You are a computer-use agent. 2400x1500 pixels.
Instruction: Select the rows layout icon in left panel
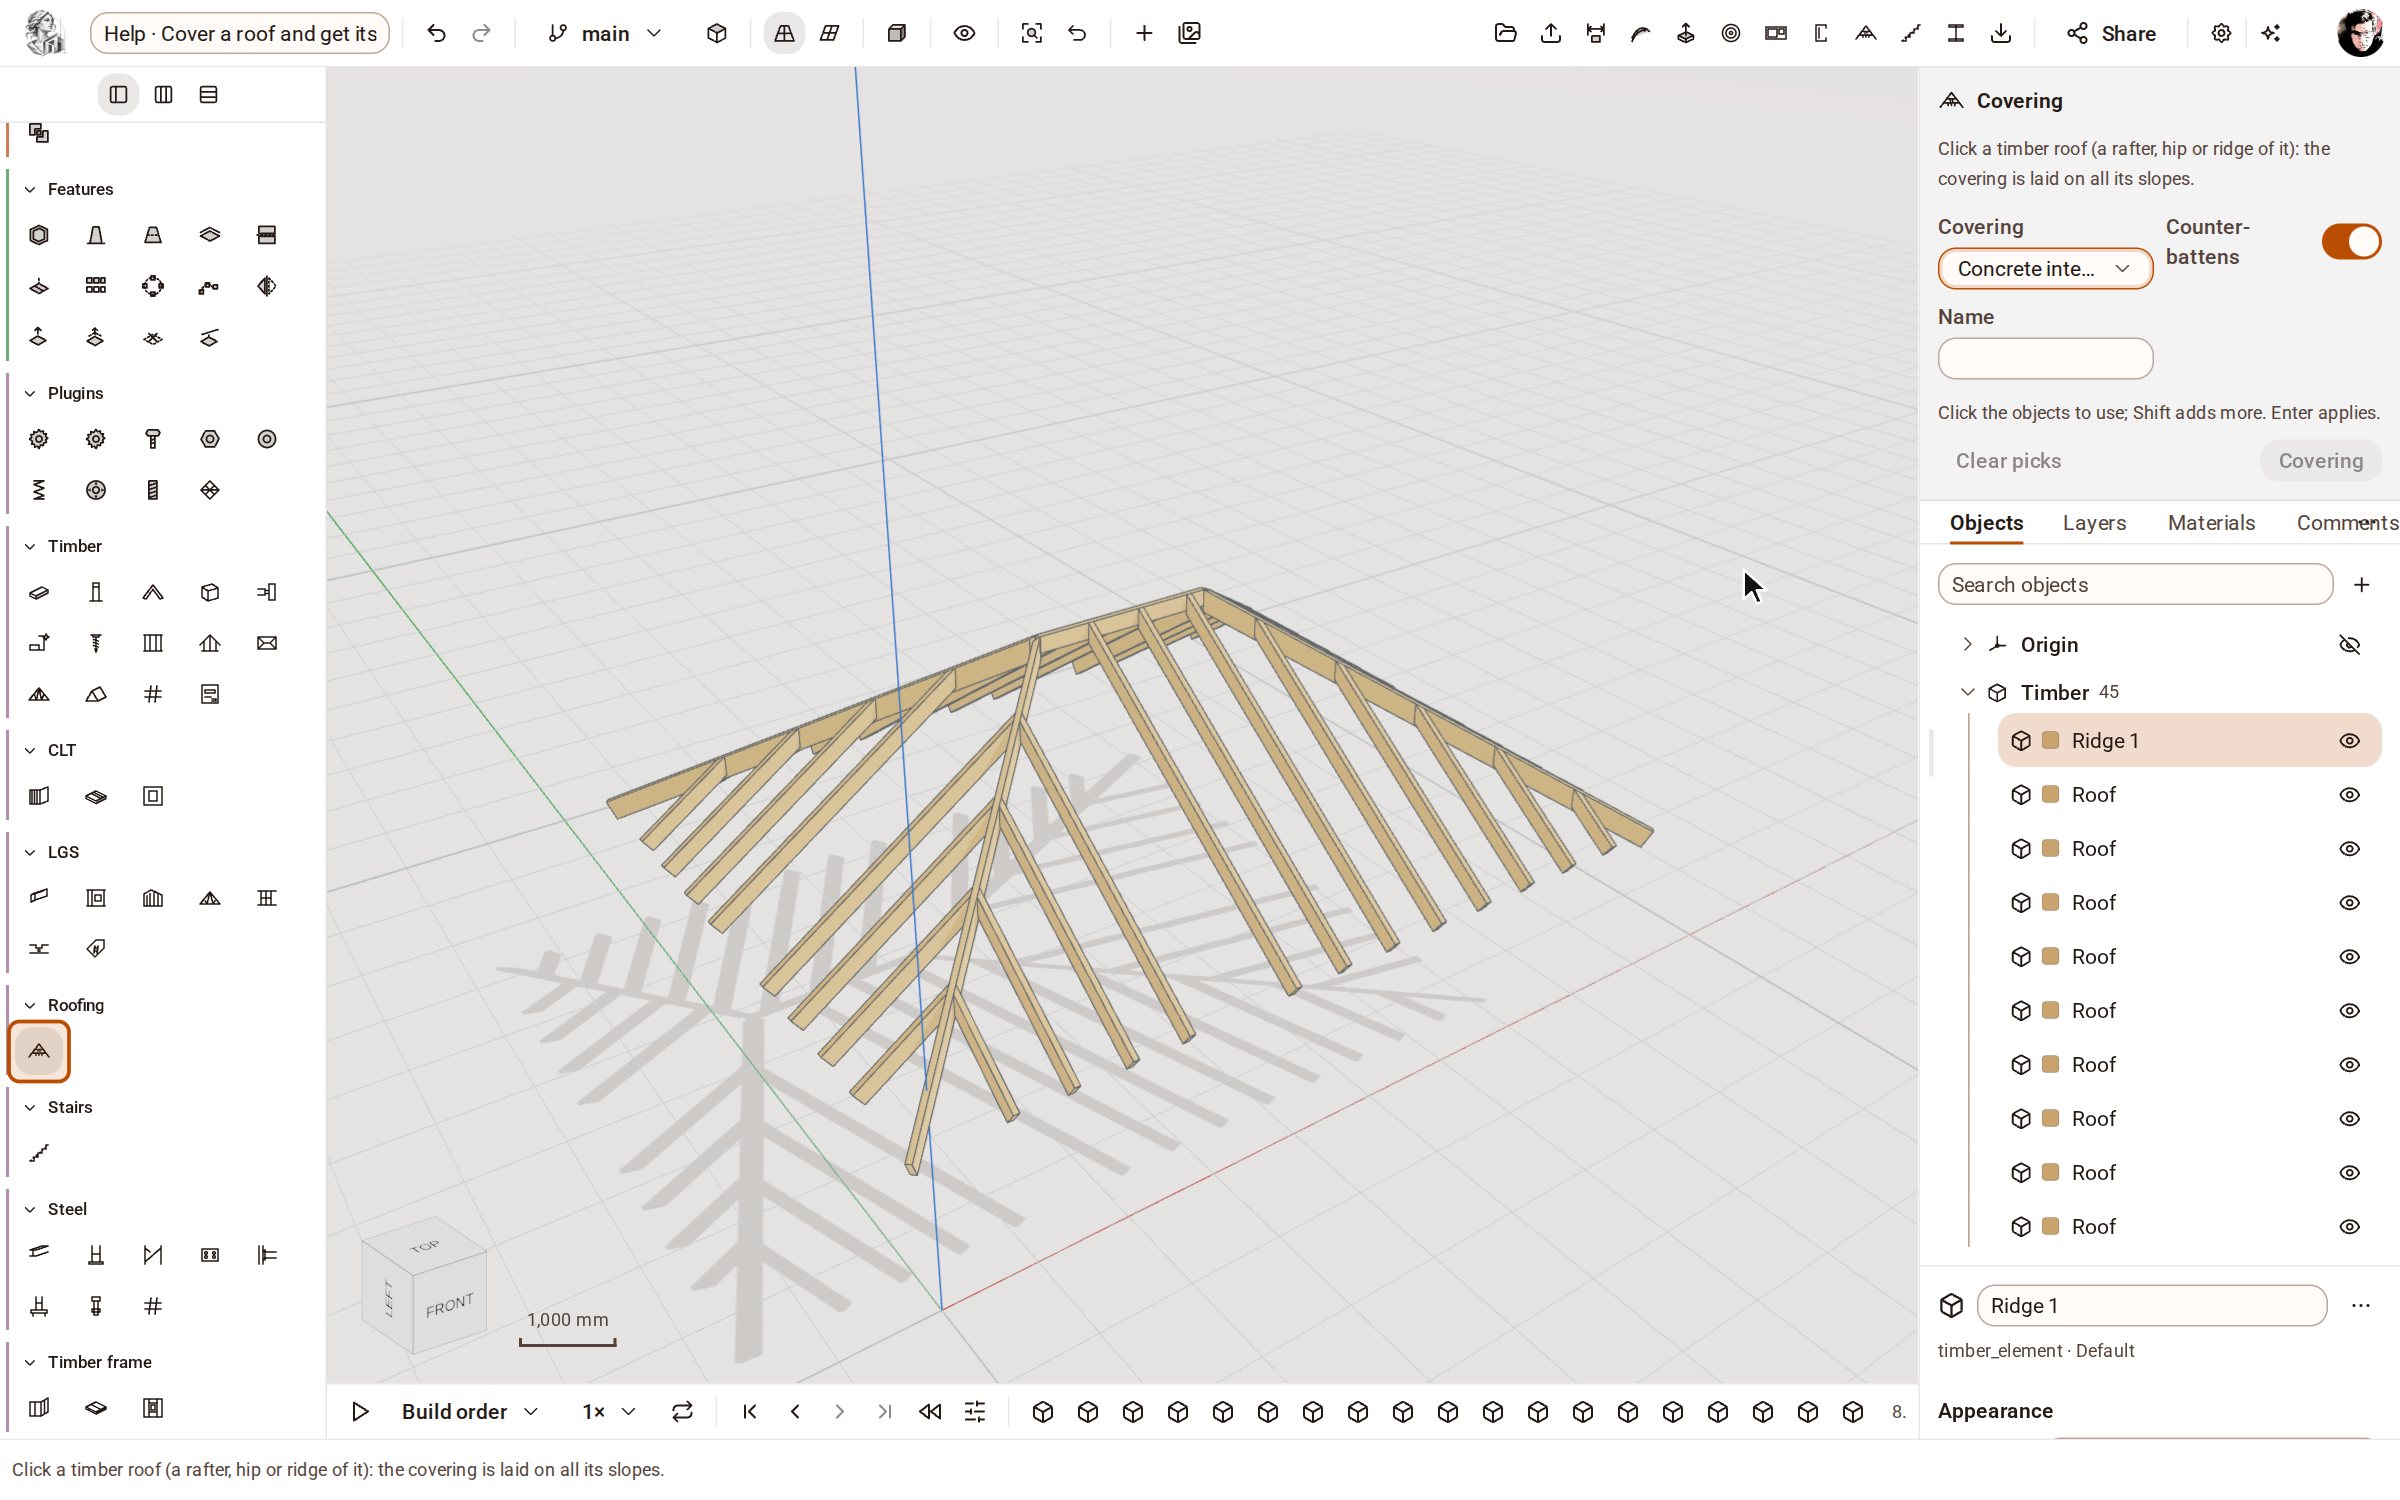[208, 95]
